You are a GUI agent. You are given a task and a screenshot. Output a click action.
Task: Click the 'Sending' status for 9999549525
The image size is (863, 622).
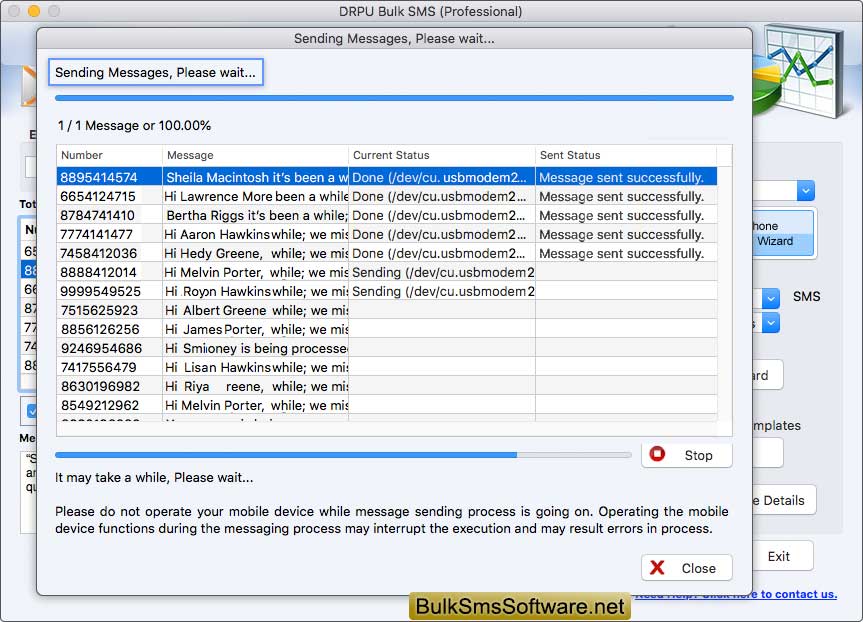coord(442,291)
